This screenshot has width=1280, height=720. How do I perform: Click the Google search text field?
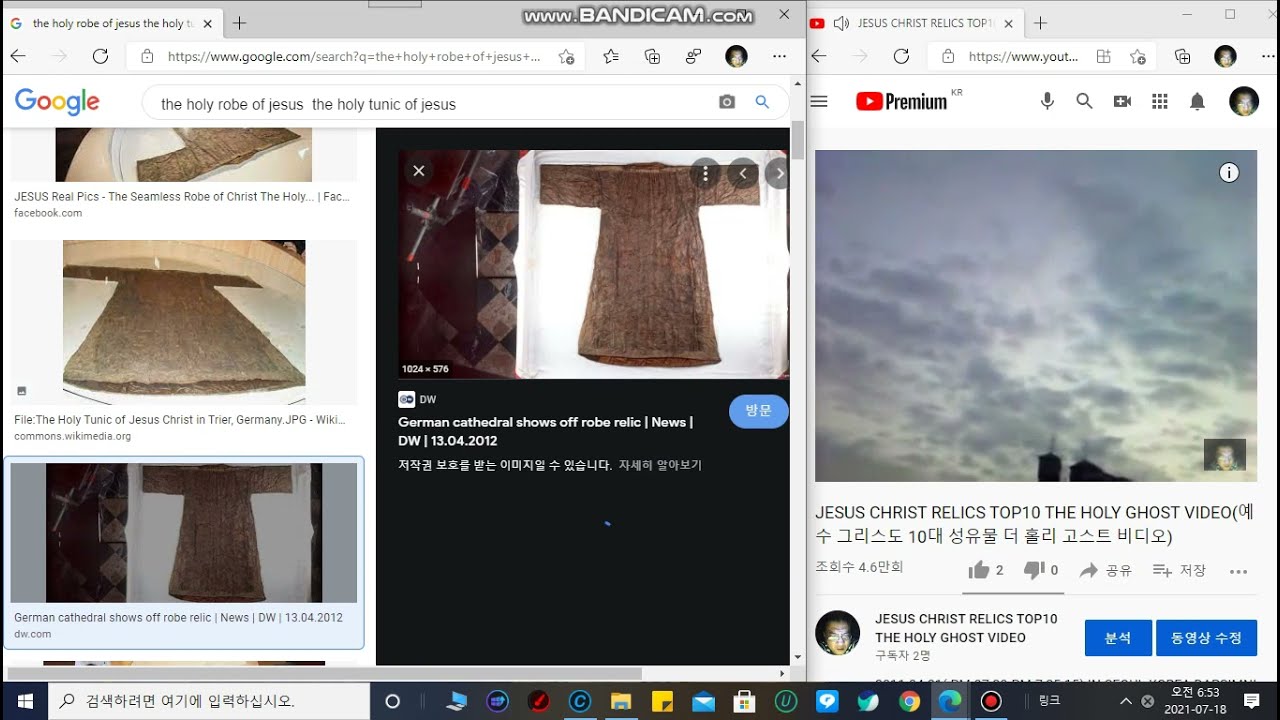click(x=430, y=103)
